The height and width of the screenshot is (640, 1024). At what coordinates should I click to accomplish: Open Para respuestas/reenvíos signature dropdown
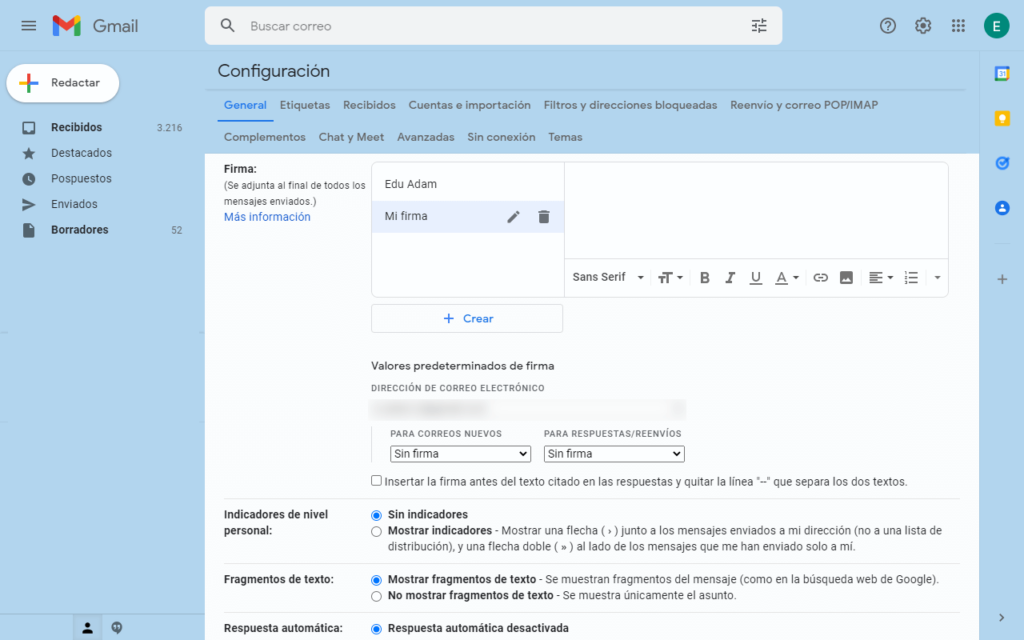(614, 454)
